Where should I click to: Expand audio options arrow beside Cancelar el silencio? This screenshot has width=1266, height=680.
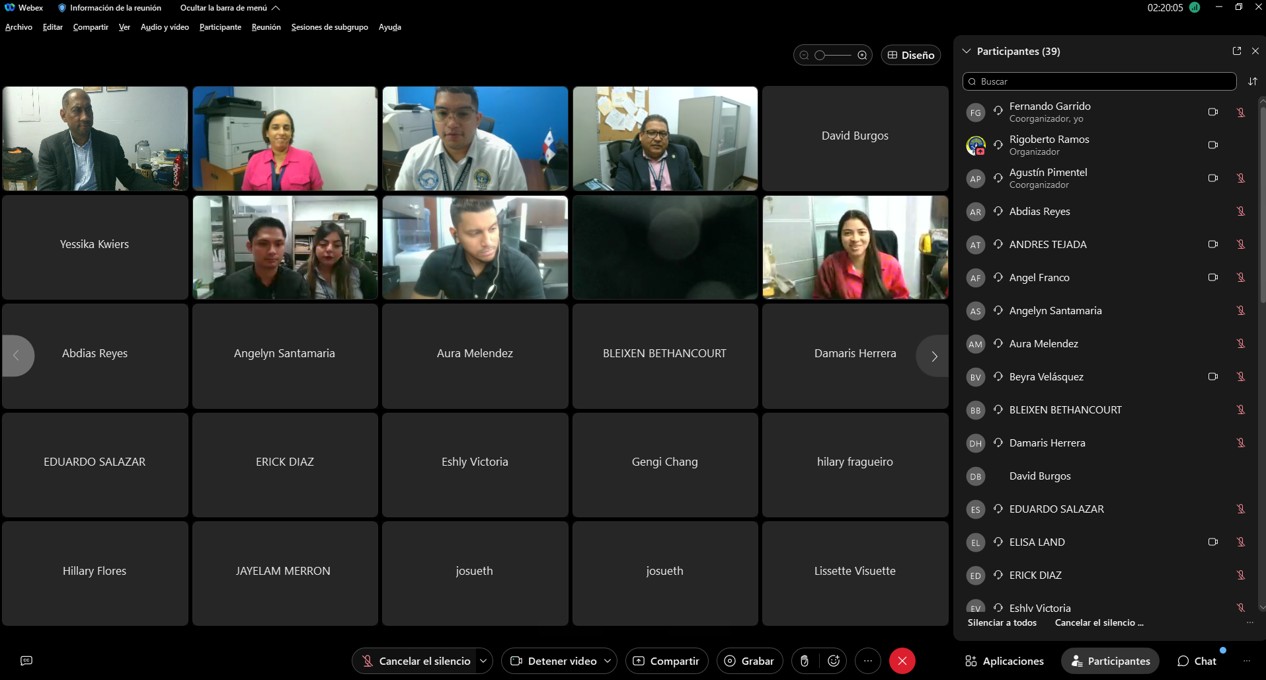pyautogui.click(x=483, y=661)
